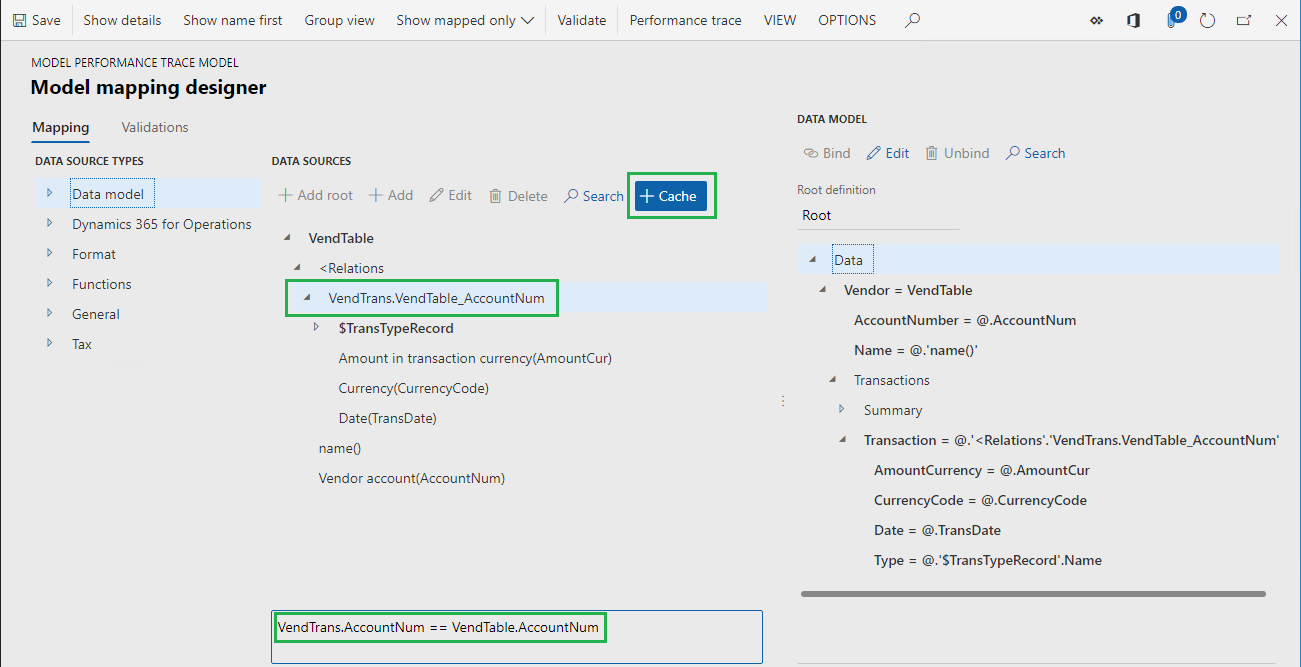This screenshot has width=1301, height=667.
Task: Click the Cache button
Action: point(671,196)
